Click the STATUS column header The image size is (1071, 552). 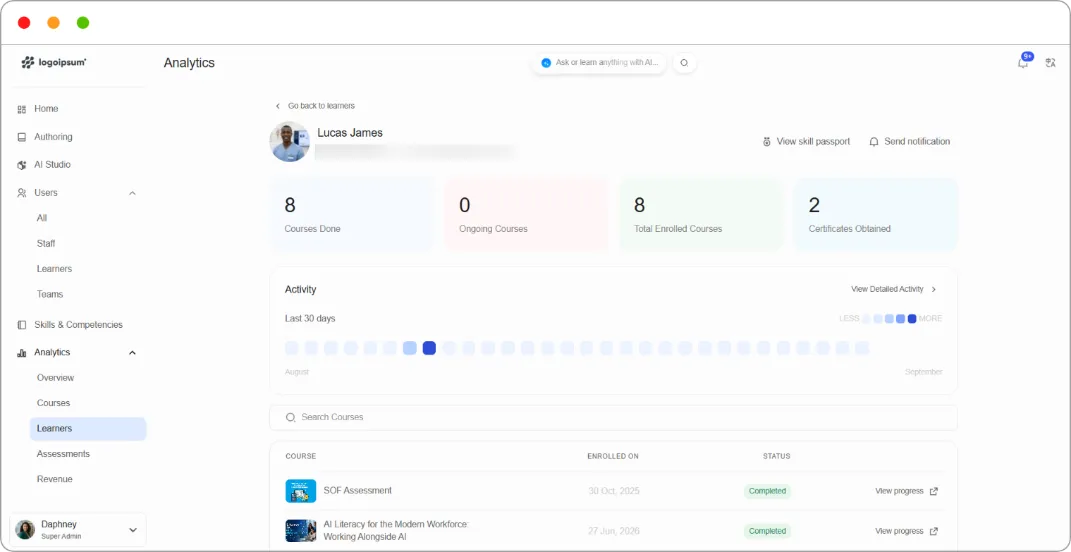pyautogui.click(x=777, y=456)
